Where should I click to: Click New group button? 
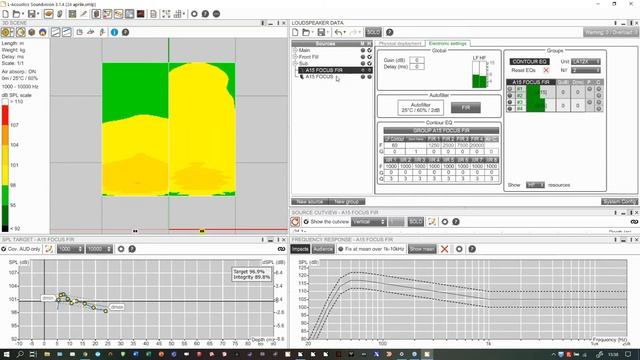347,202
